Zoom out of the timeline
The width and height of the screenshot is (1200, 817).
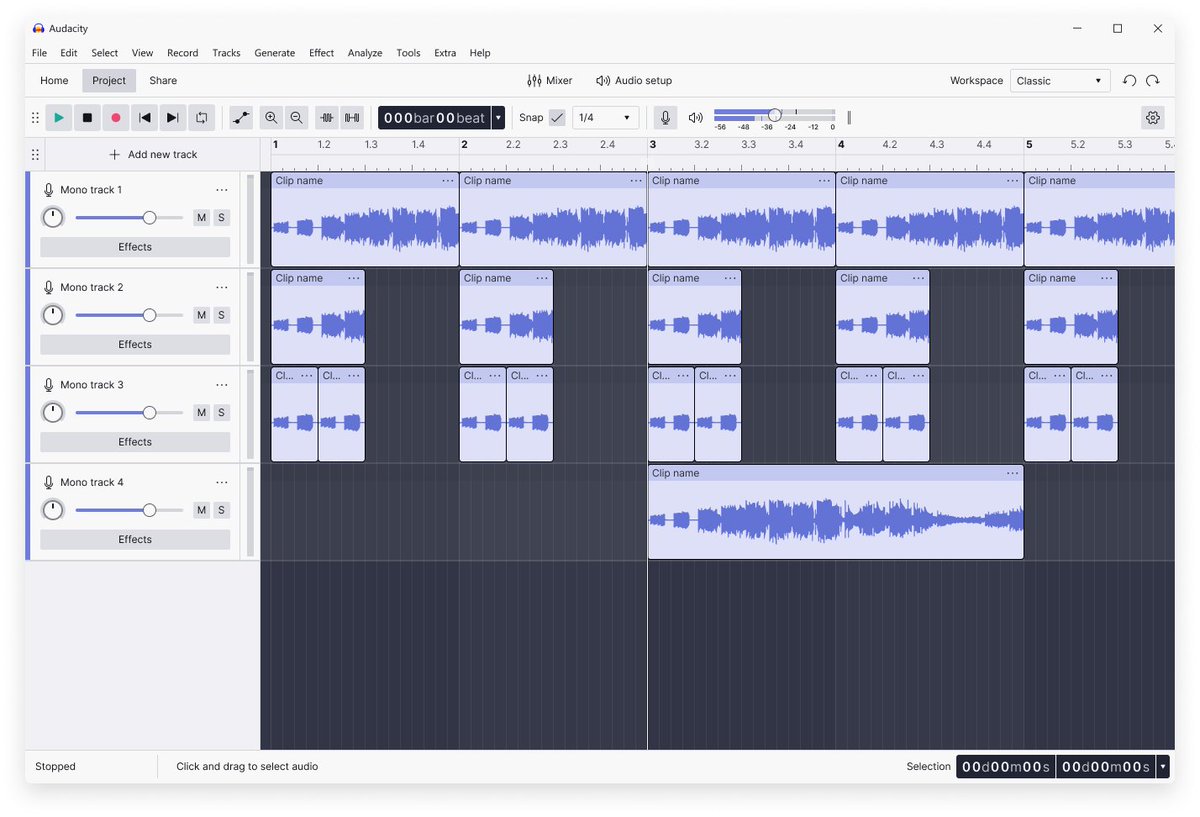click(x=296, y=118)
